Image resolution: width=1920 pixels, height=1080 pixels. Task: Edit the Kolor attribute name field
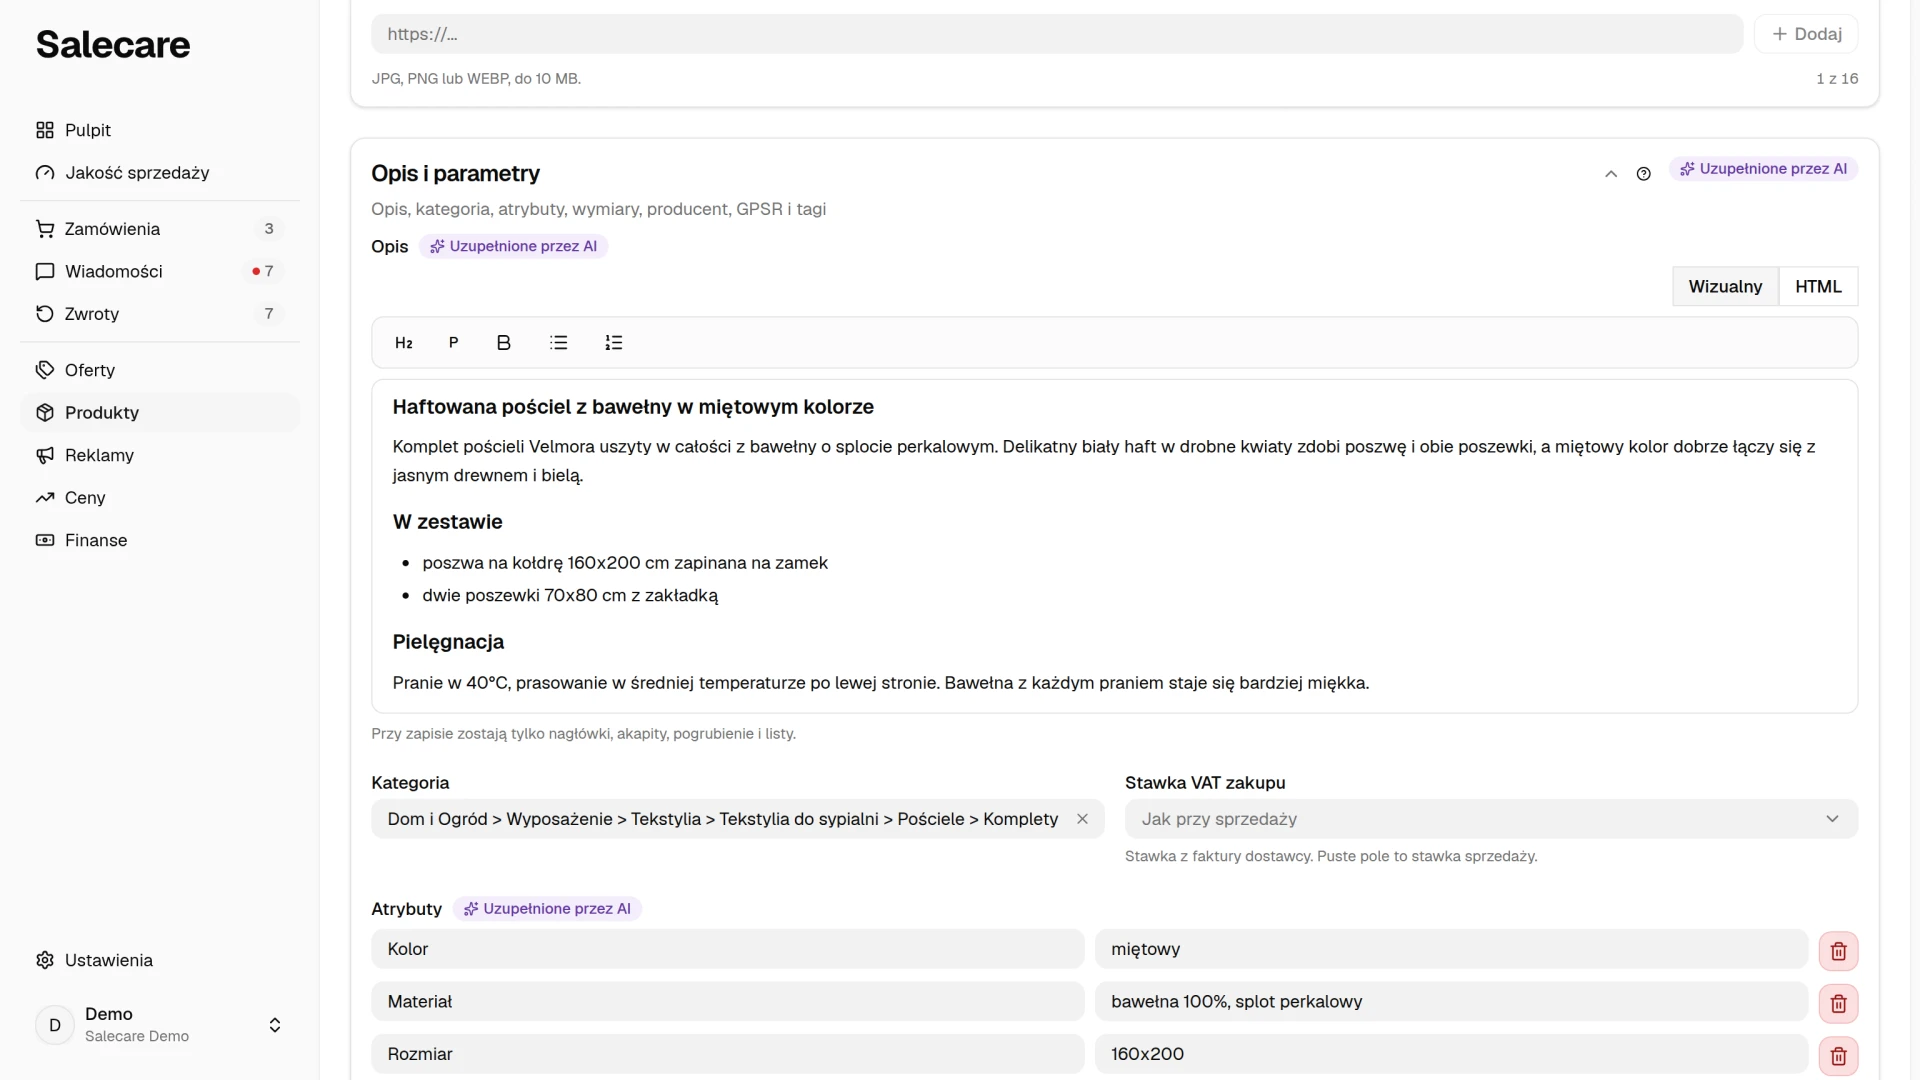727,949
